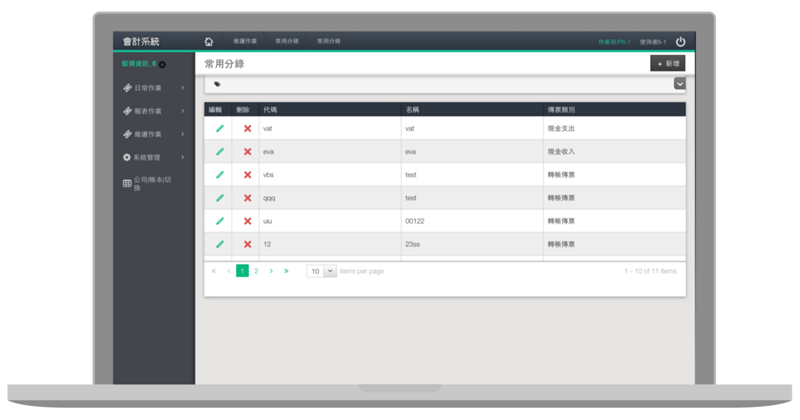
Task: Open 公司(帳本)切換 in the sidebar
Action: tap(153, 184)
